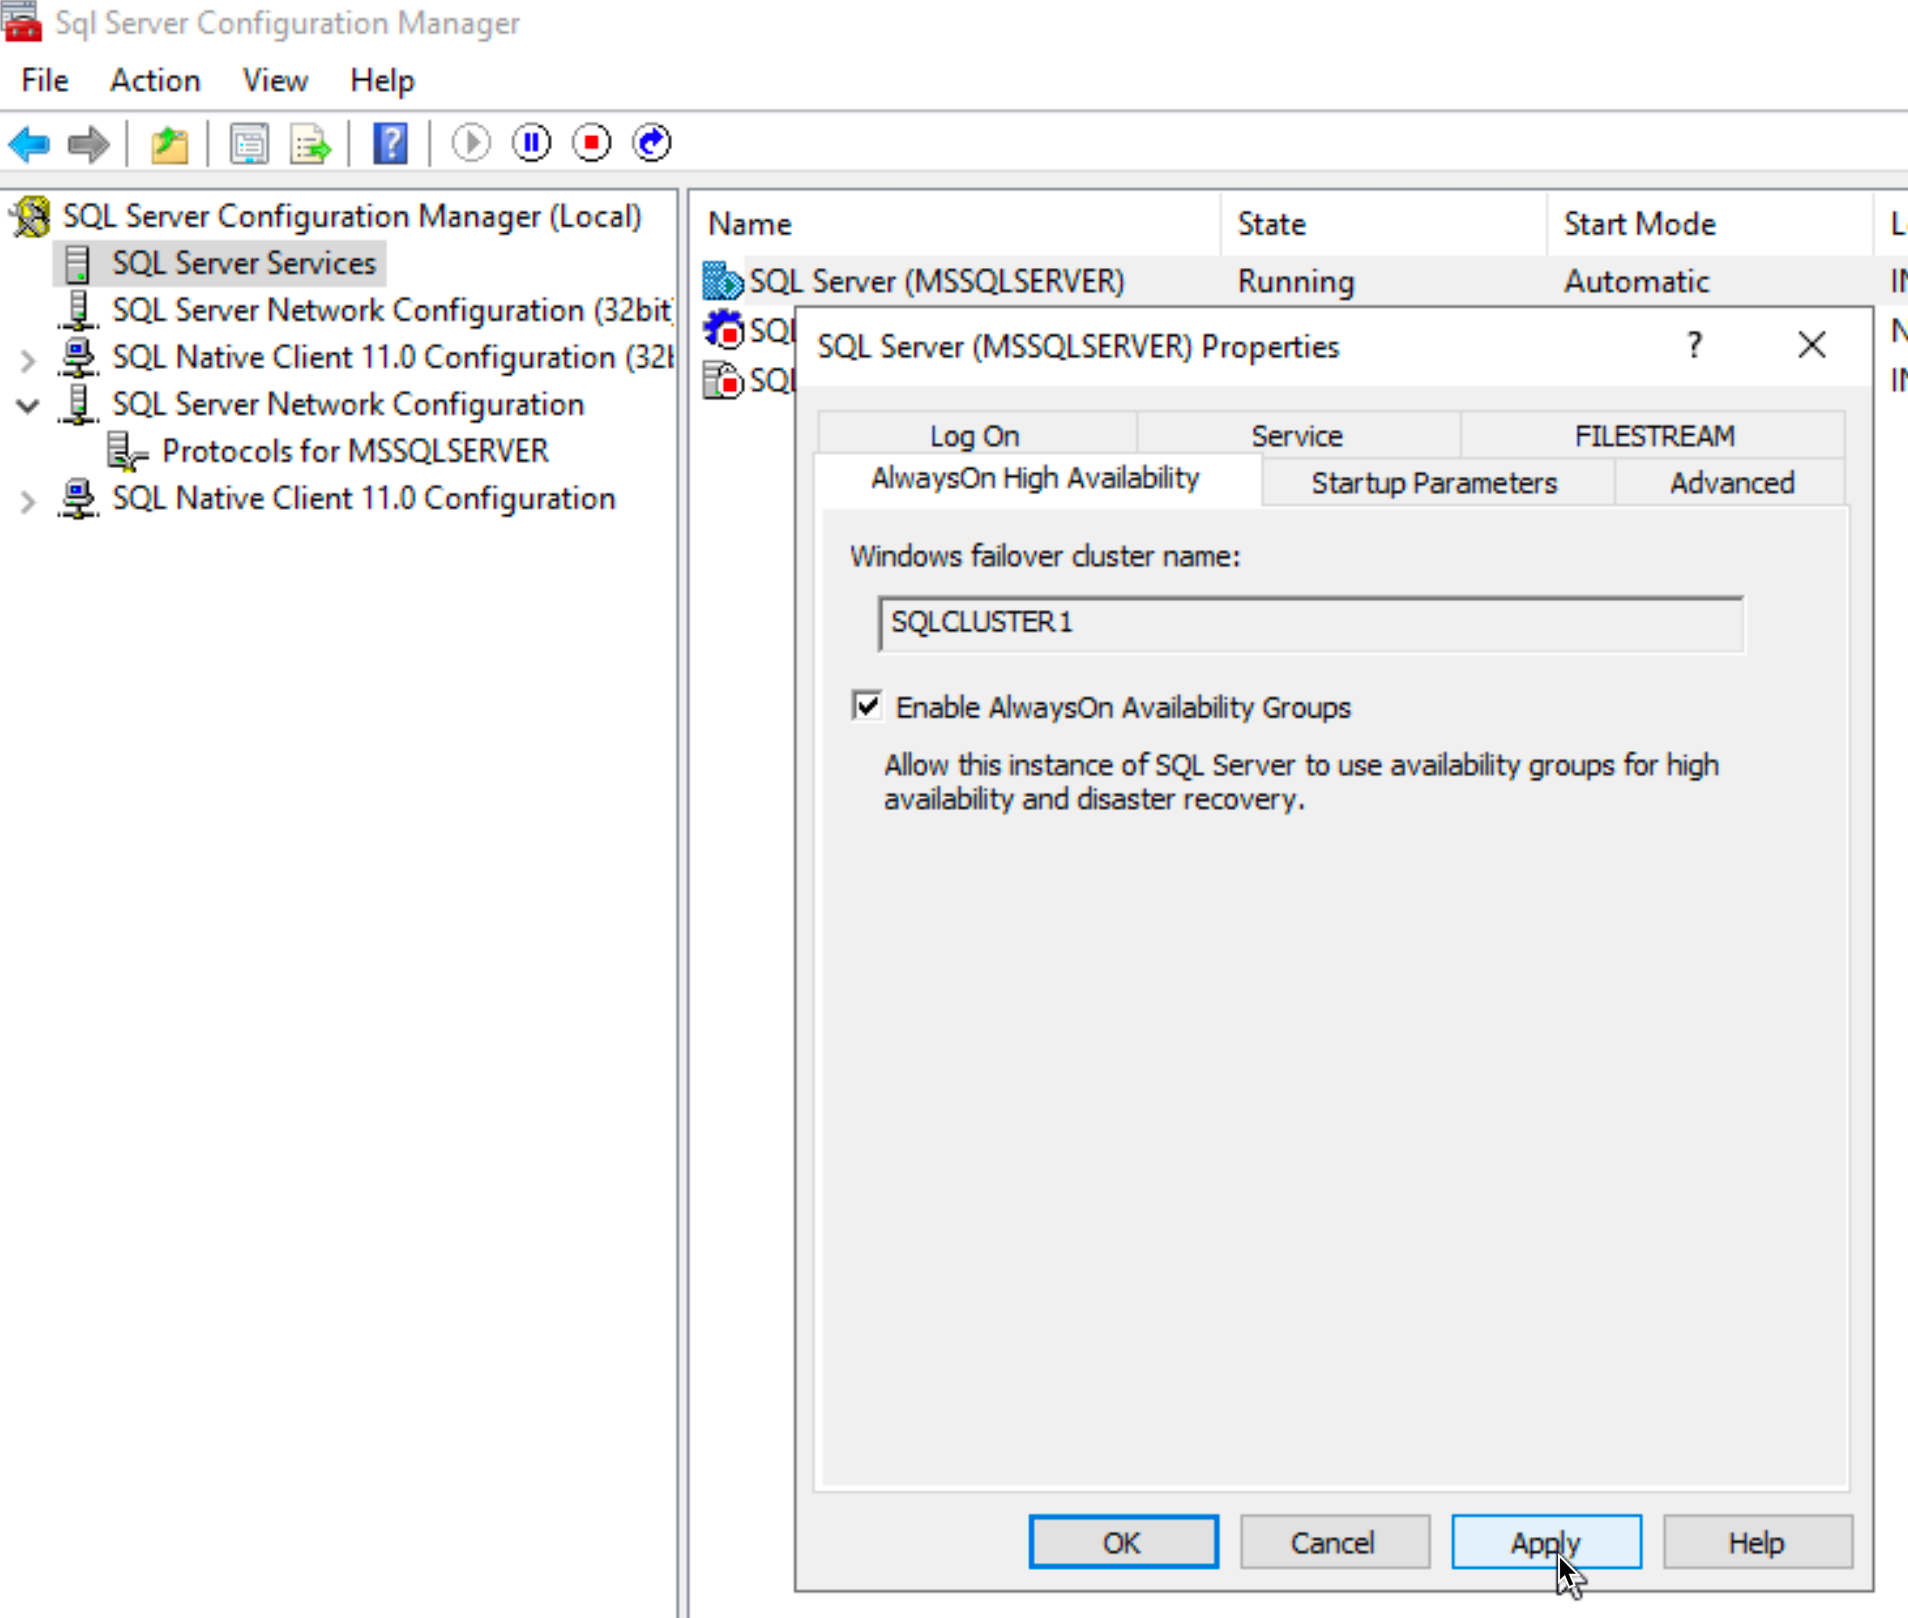
Task: Click the dialog question mark help button
Action: [x=1694, y=345]
